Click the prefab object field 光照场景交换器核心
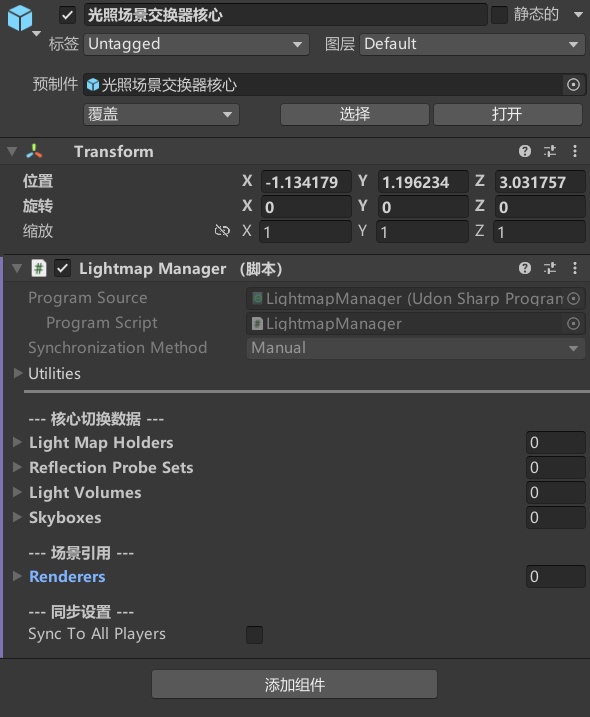The height and width of the screenshot is (717, 590). pos(322,85)
